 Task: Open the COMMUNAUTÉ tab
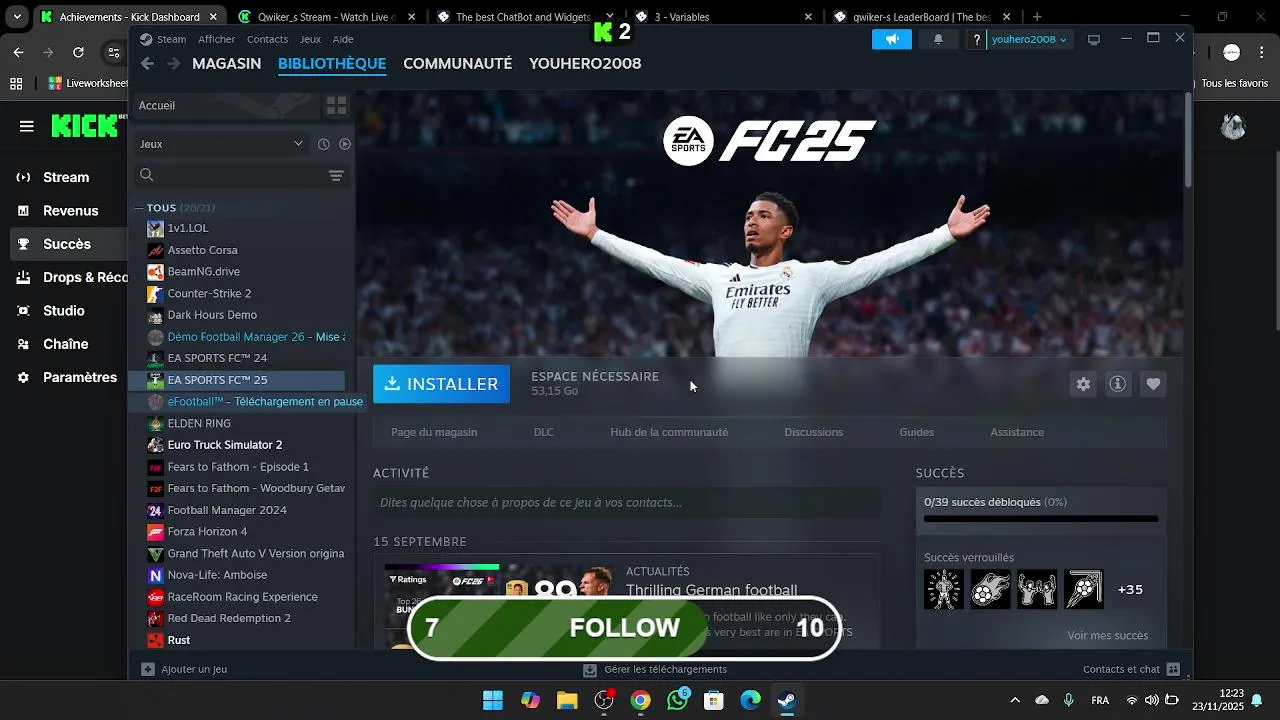click(457, 63)
